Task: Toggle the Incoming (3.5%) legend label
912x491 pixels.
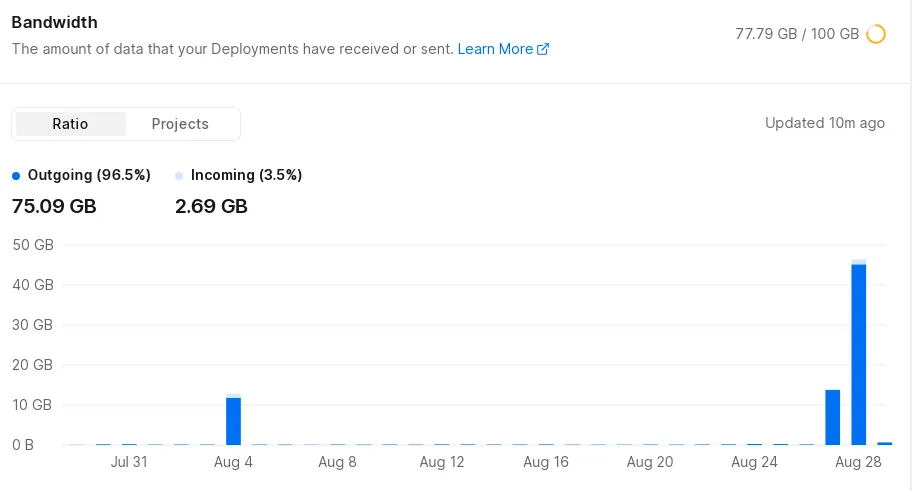Action: click(x=246, y=175)
